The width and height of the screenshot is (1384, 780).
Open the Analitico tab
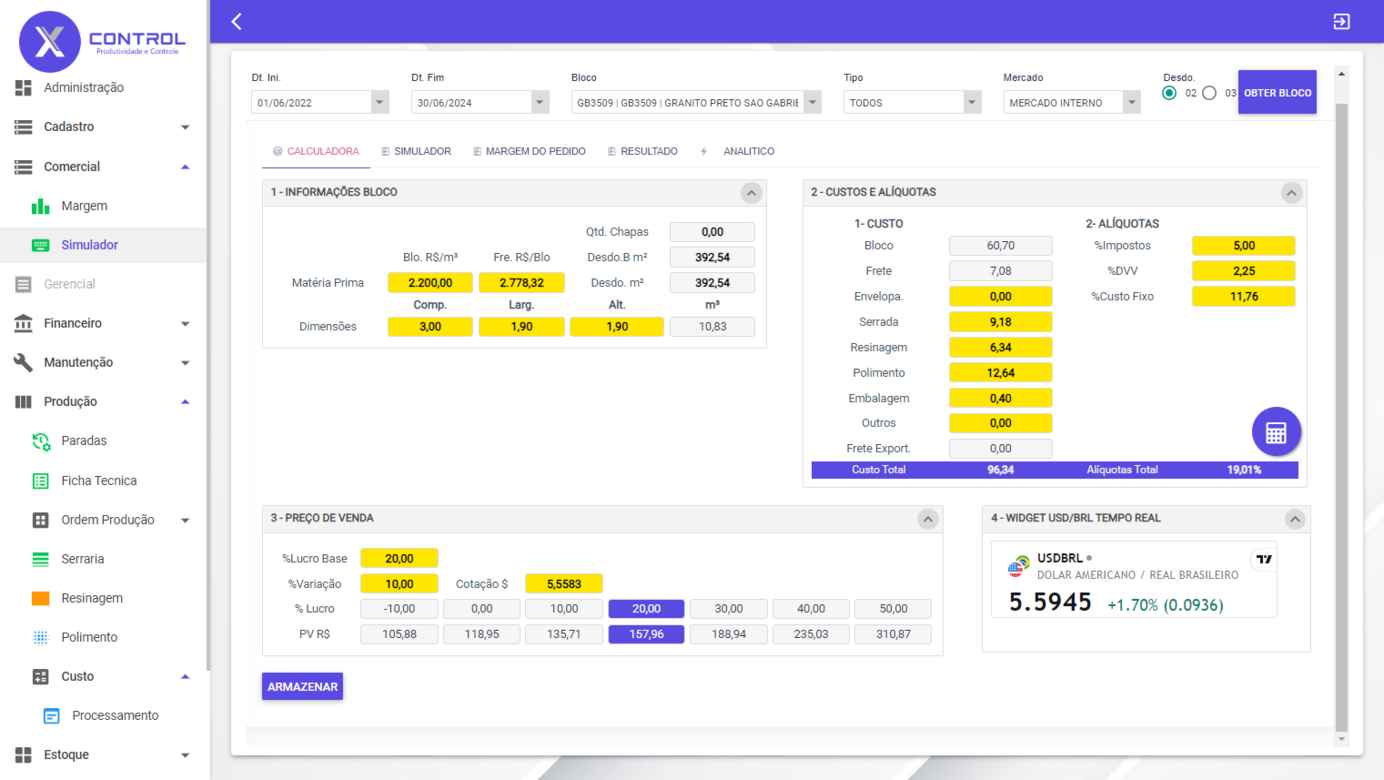pos(738,151)
